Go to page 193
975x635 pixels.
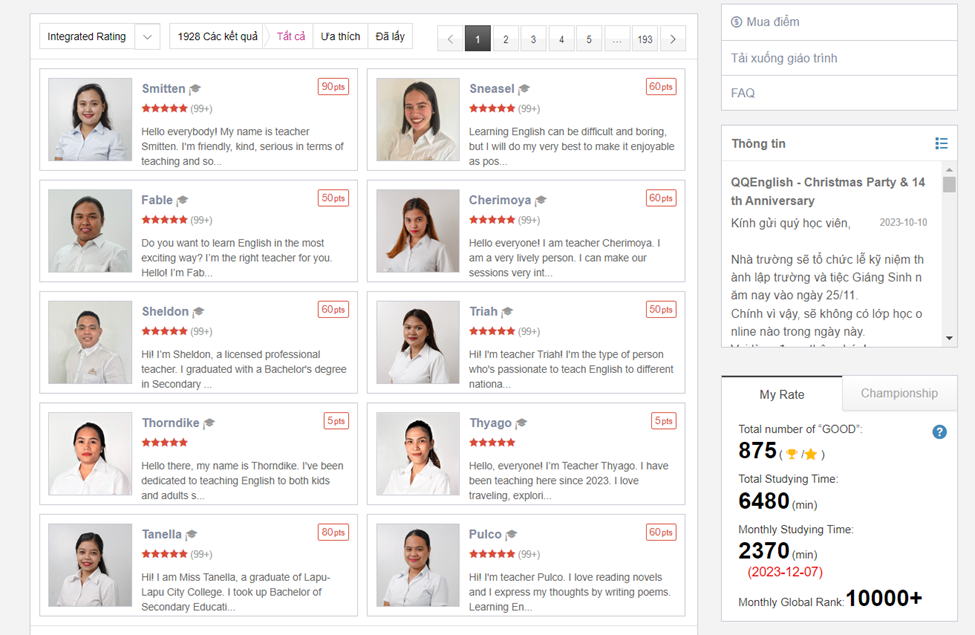point(645,39)
